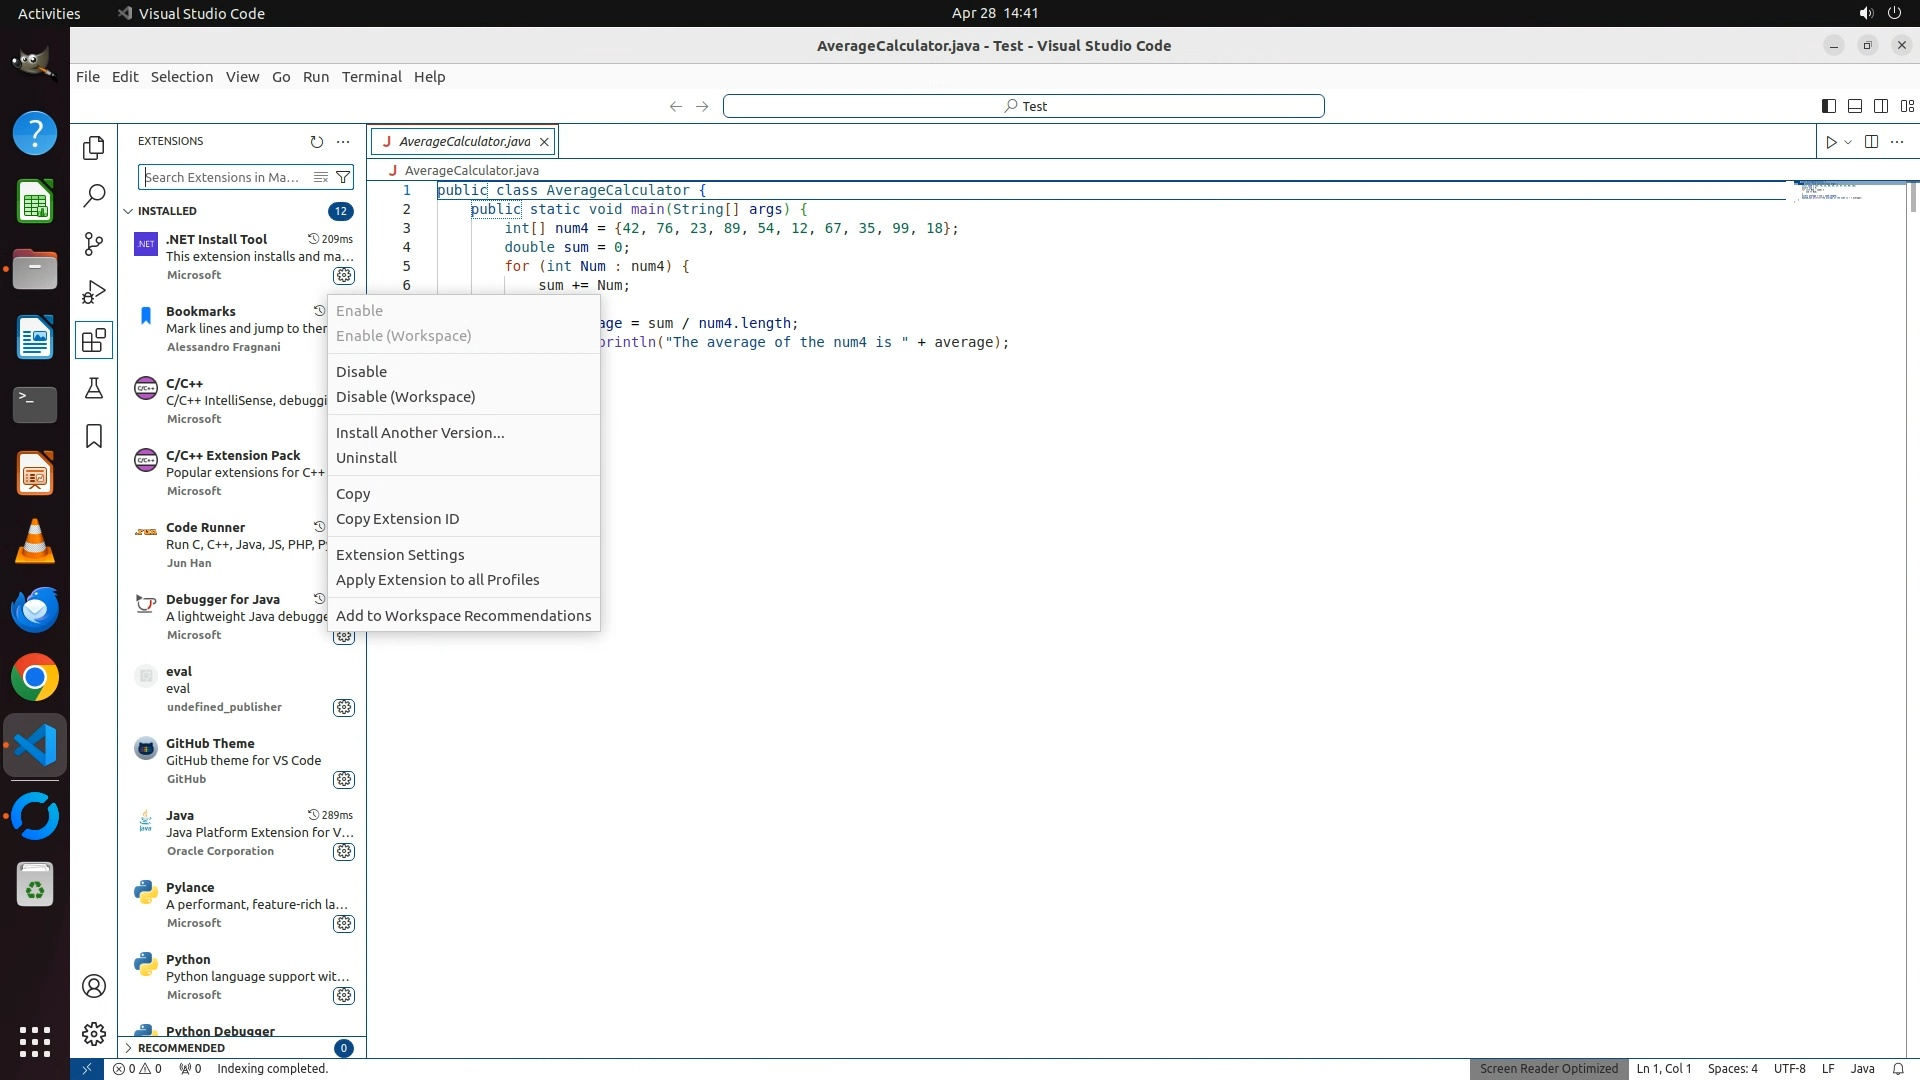Toggle the Primary Side Bar layout button
The width and height of the screenshot is (1920, 1080).
coord(1828,106)
